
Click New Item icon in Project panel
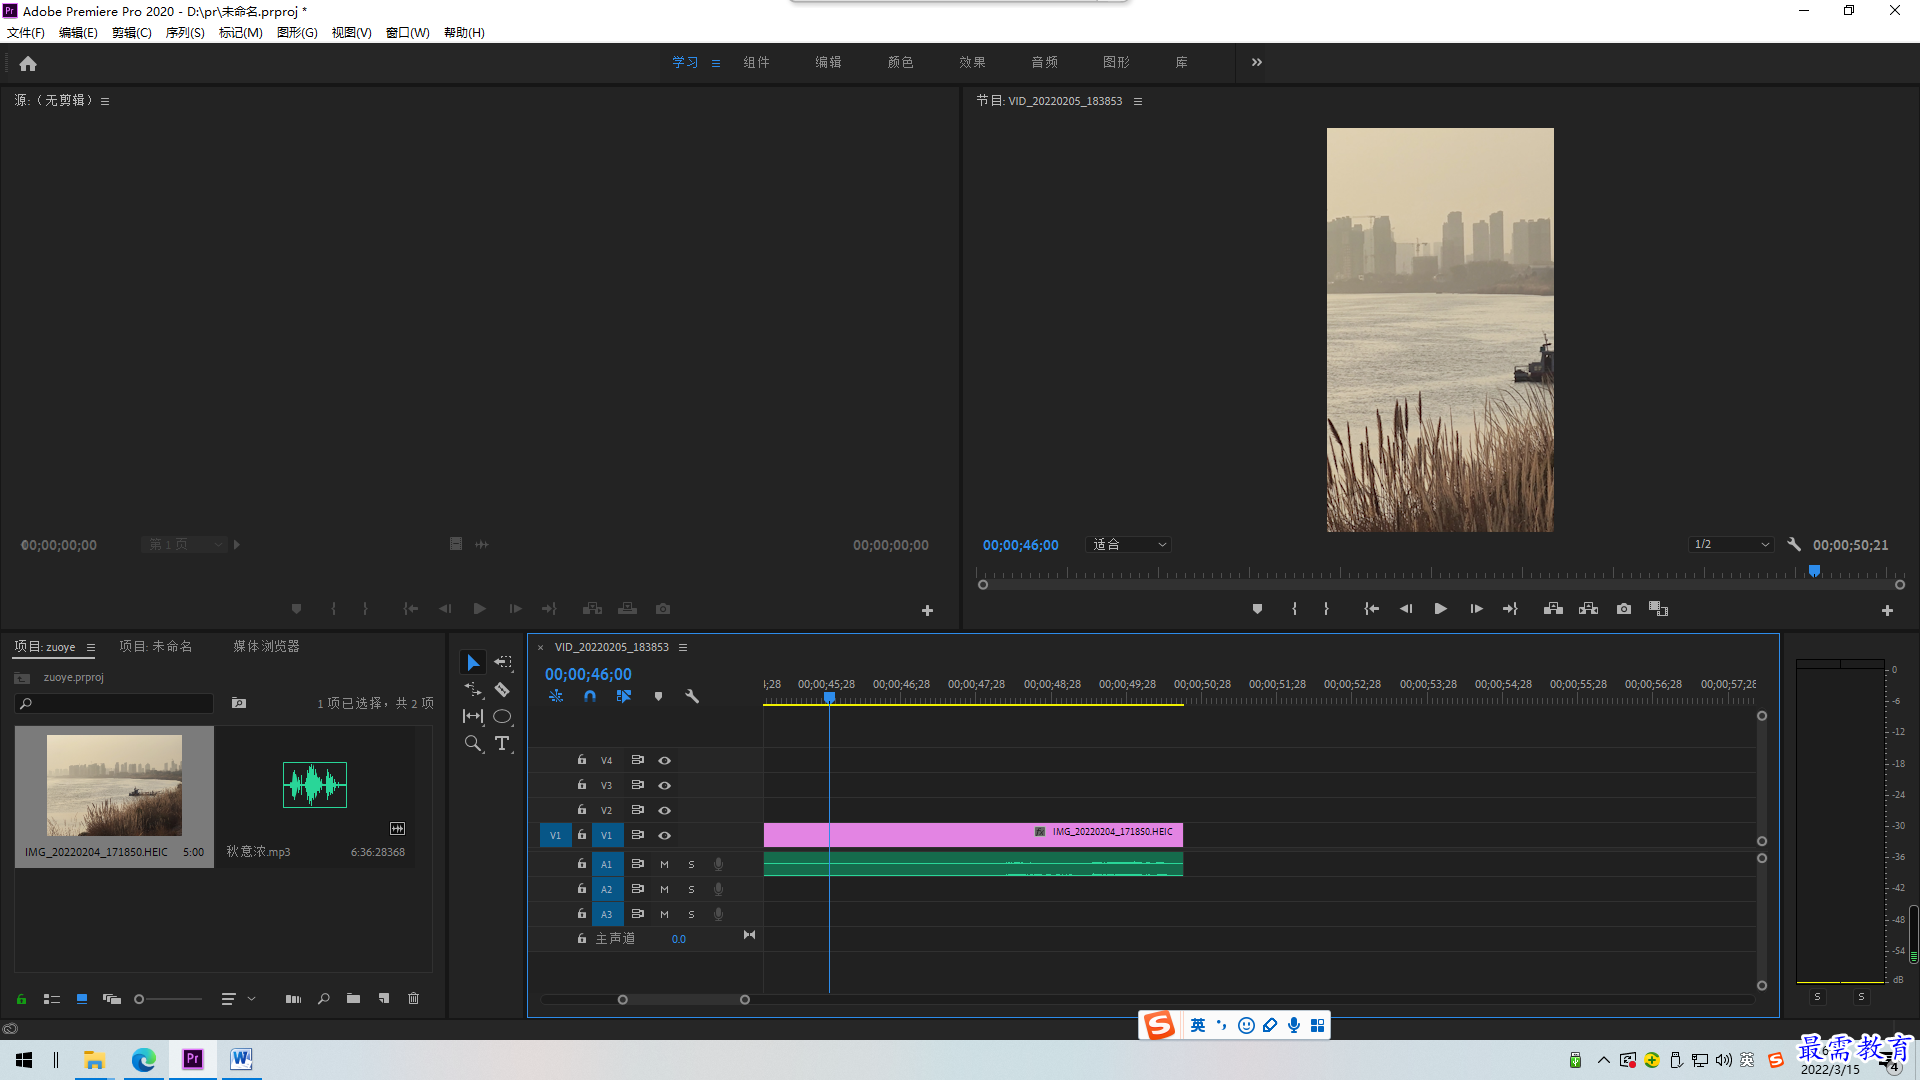pyautogui.click(x=384, y=998)
